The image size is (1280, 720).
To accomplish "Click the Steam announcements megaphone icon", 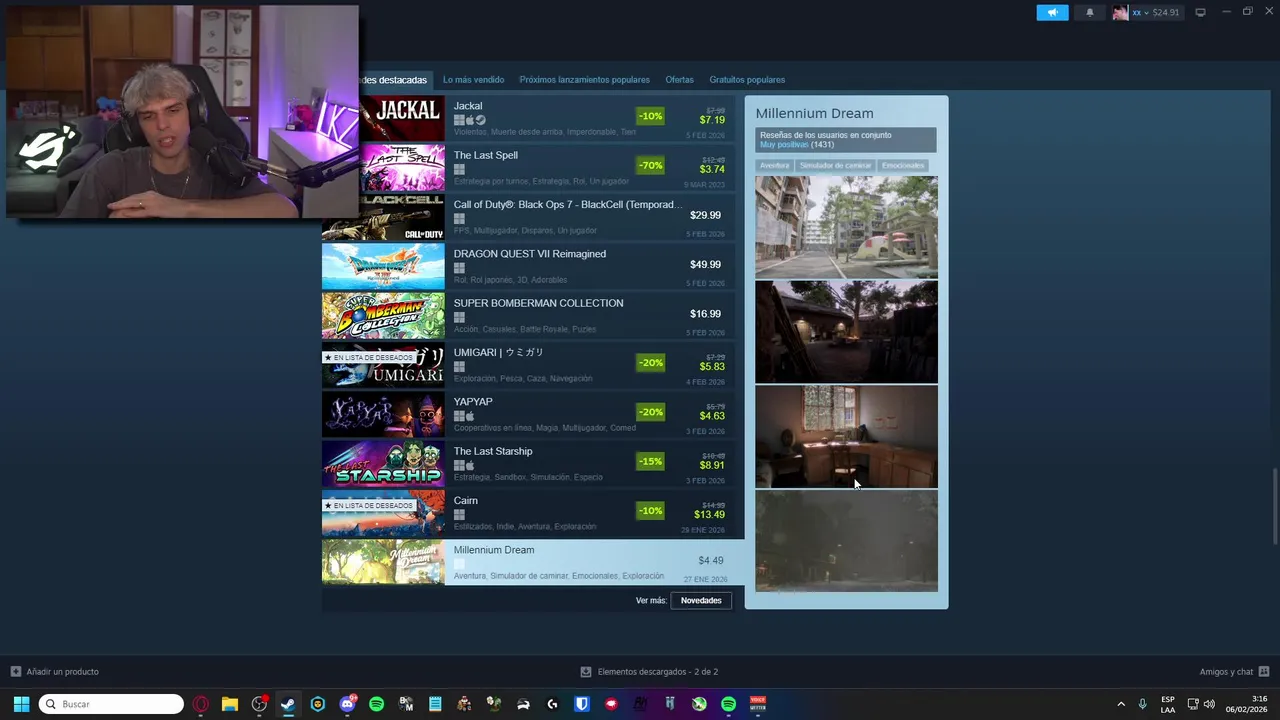I will [1052, 12].
